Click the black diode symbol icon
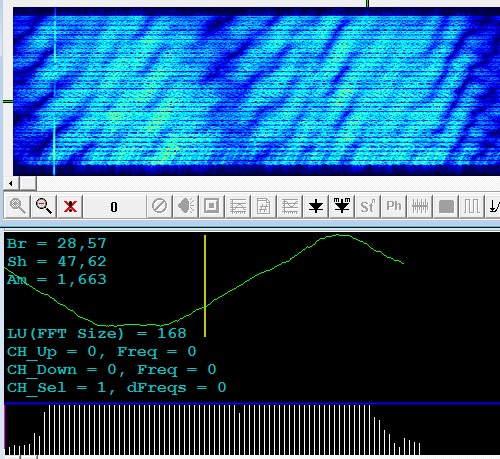 [x=316, y=206]
